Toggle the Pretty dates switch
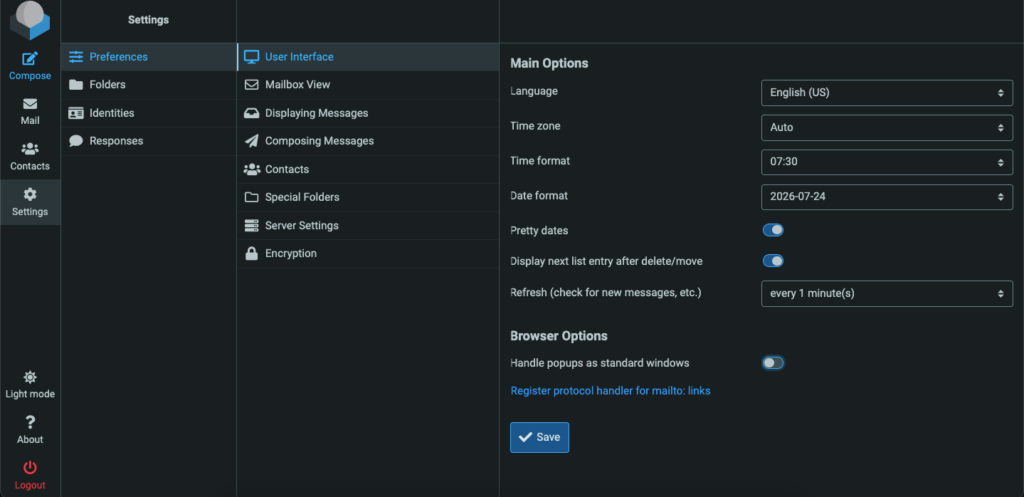 pyautogui.click(x=773, y=230)
